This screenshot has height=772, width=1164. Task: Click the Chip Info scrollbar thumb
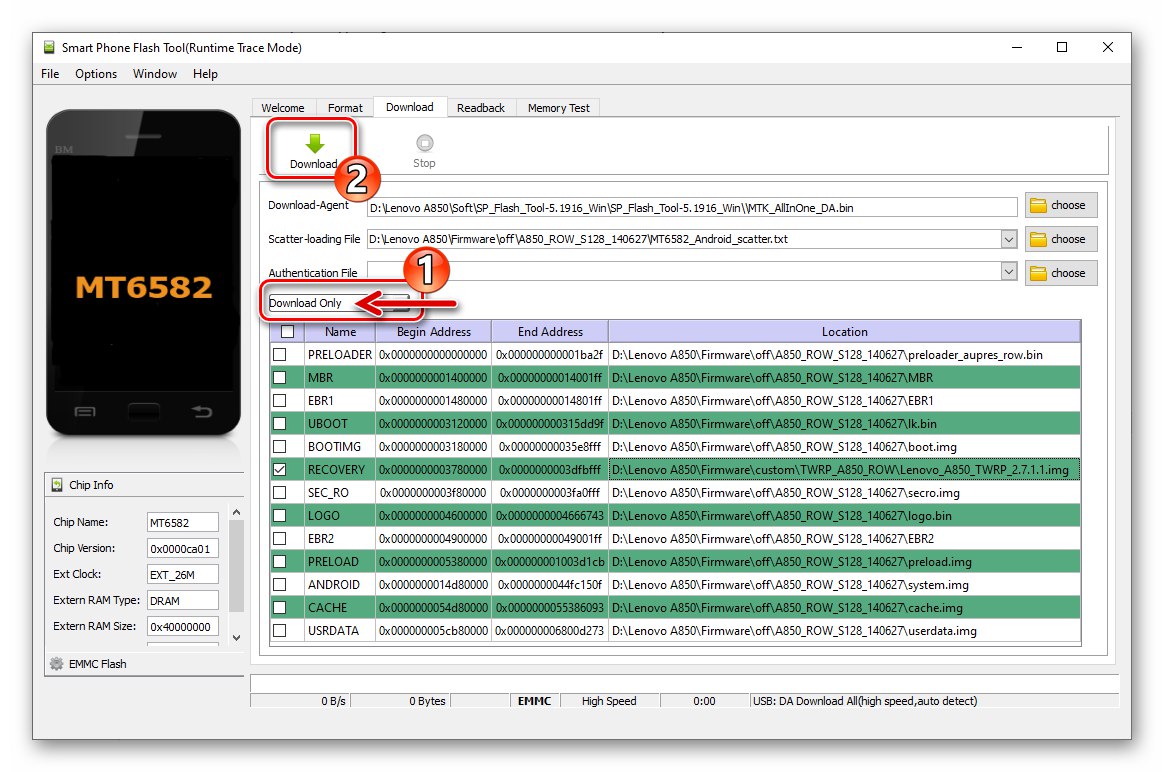point(236,566)
